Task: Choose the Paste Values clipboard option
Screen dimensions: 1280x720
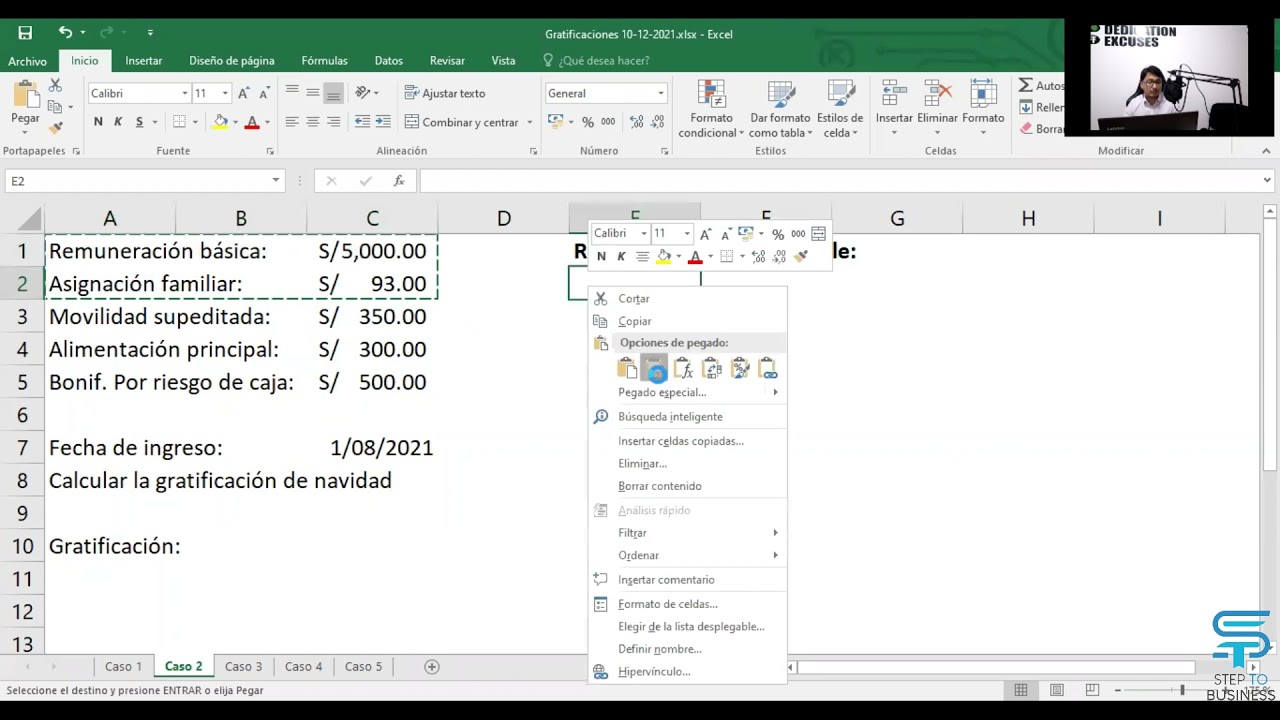Action: [654, 369]
